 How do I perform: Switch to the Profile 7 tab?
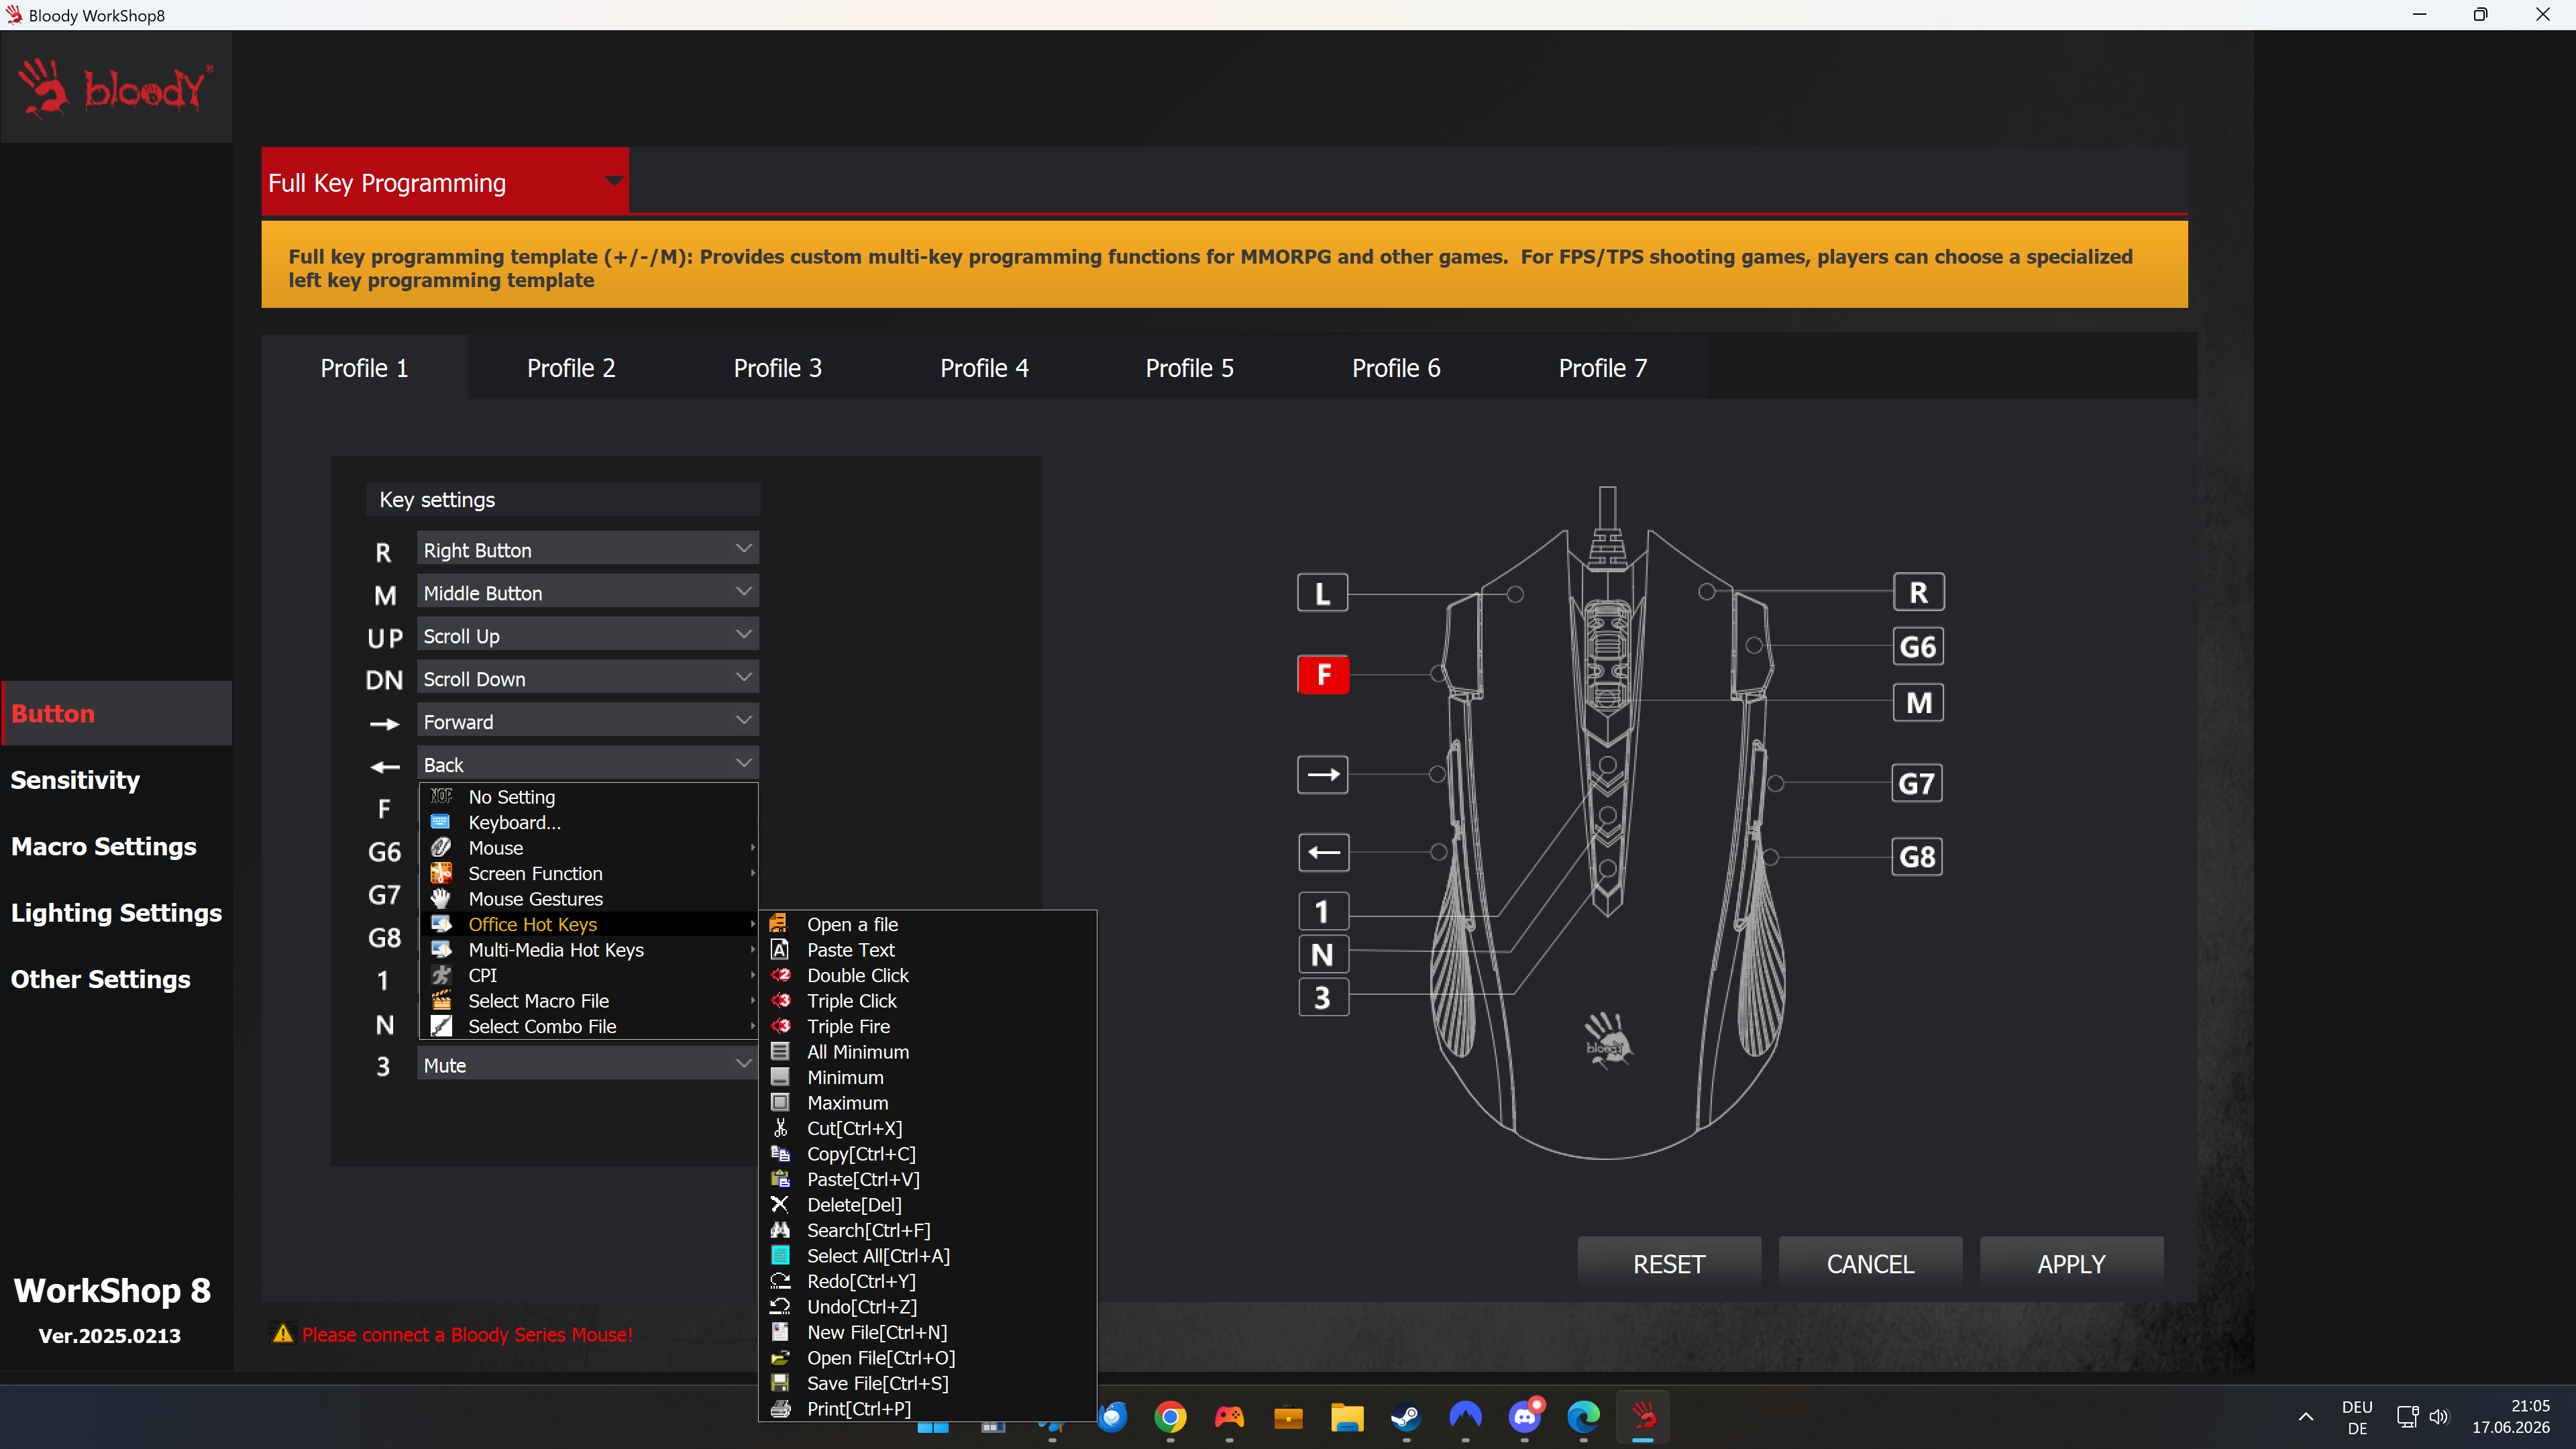pos(1603,368)
